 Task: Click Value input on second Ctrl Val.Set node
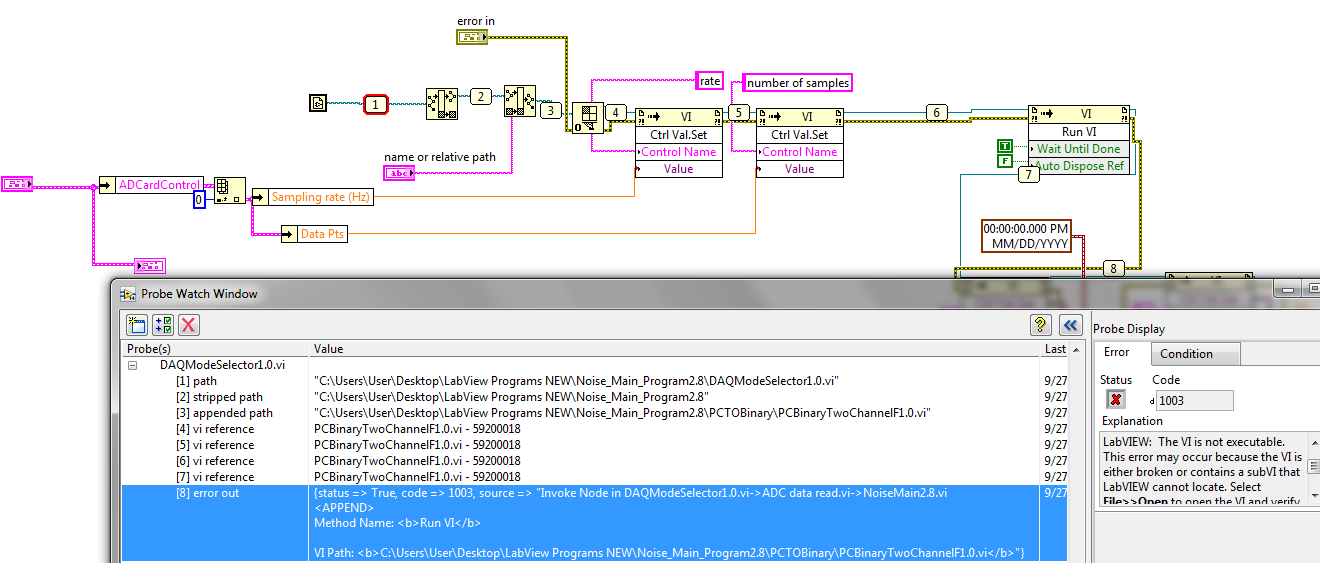(800, 169)
